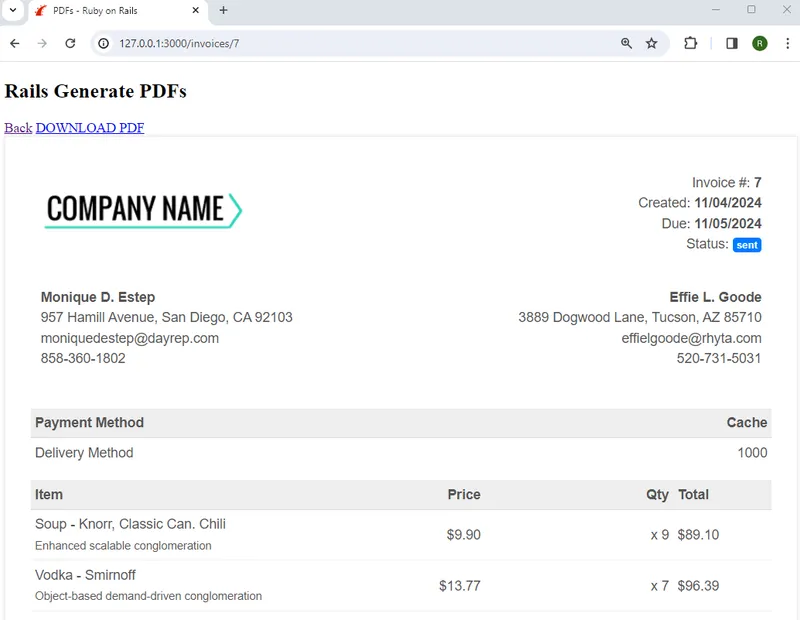Screen dimensions: 800x620
Task: Click the Vodka - Smirnoff item
Action: coord(85,575)
